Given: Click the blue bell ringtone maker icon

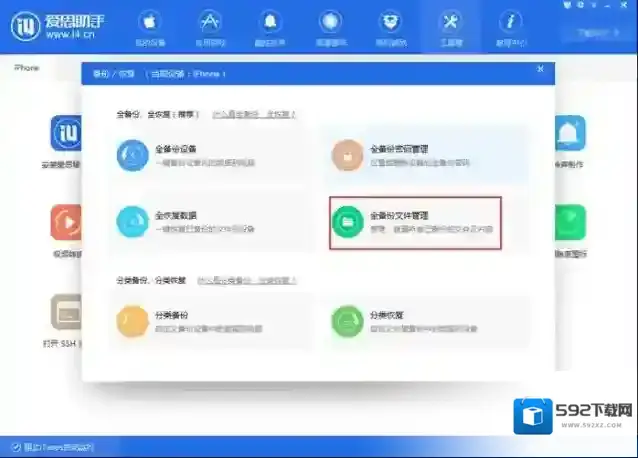Looking at the screenshot, I should pos(570,132).
